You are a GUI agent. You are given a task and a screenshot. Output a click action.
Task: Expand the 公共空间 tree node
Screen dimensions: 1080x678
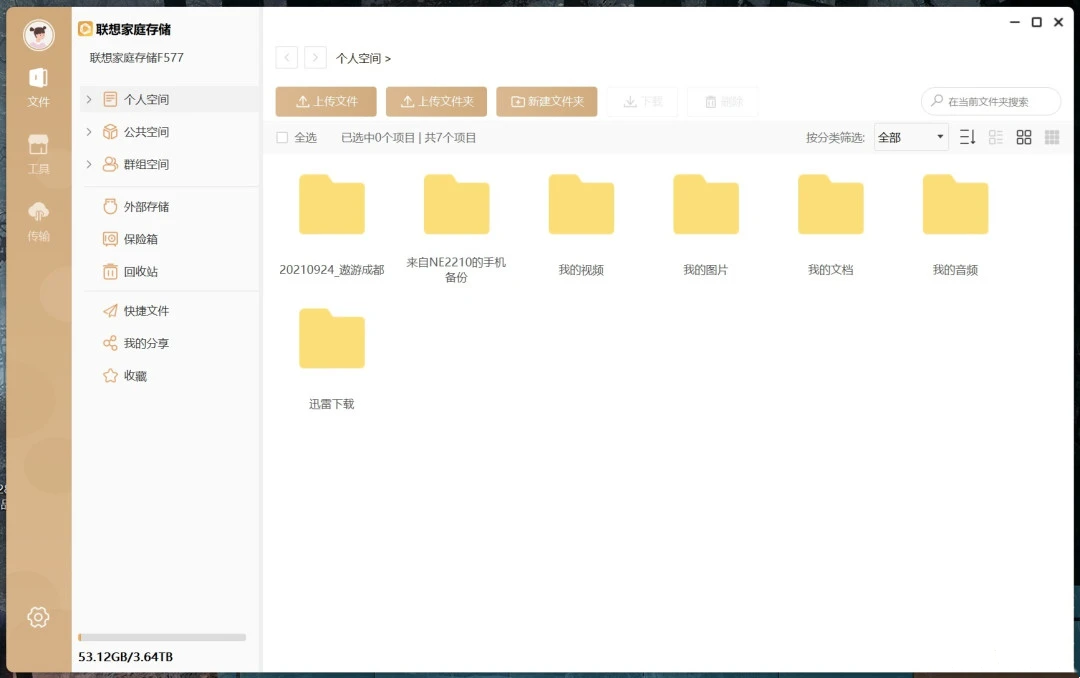tap(89, 132)
